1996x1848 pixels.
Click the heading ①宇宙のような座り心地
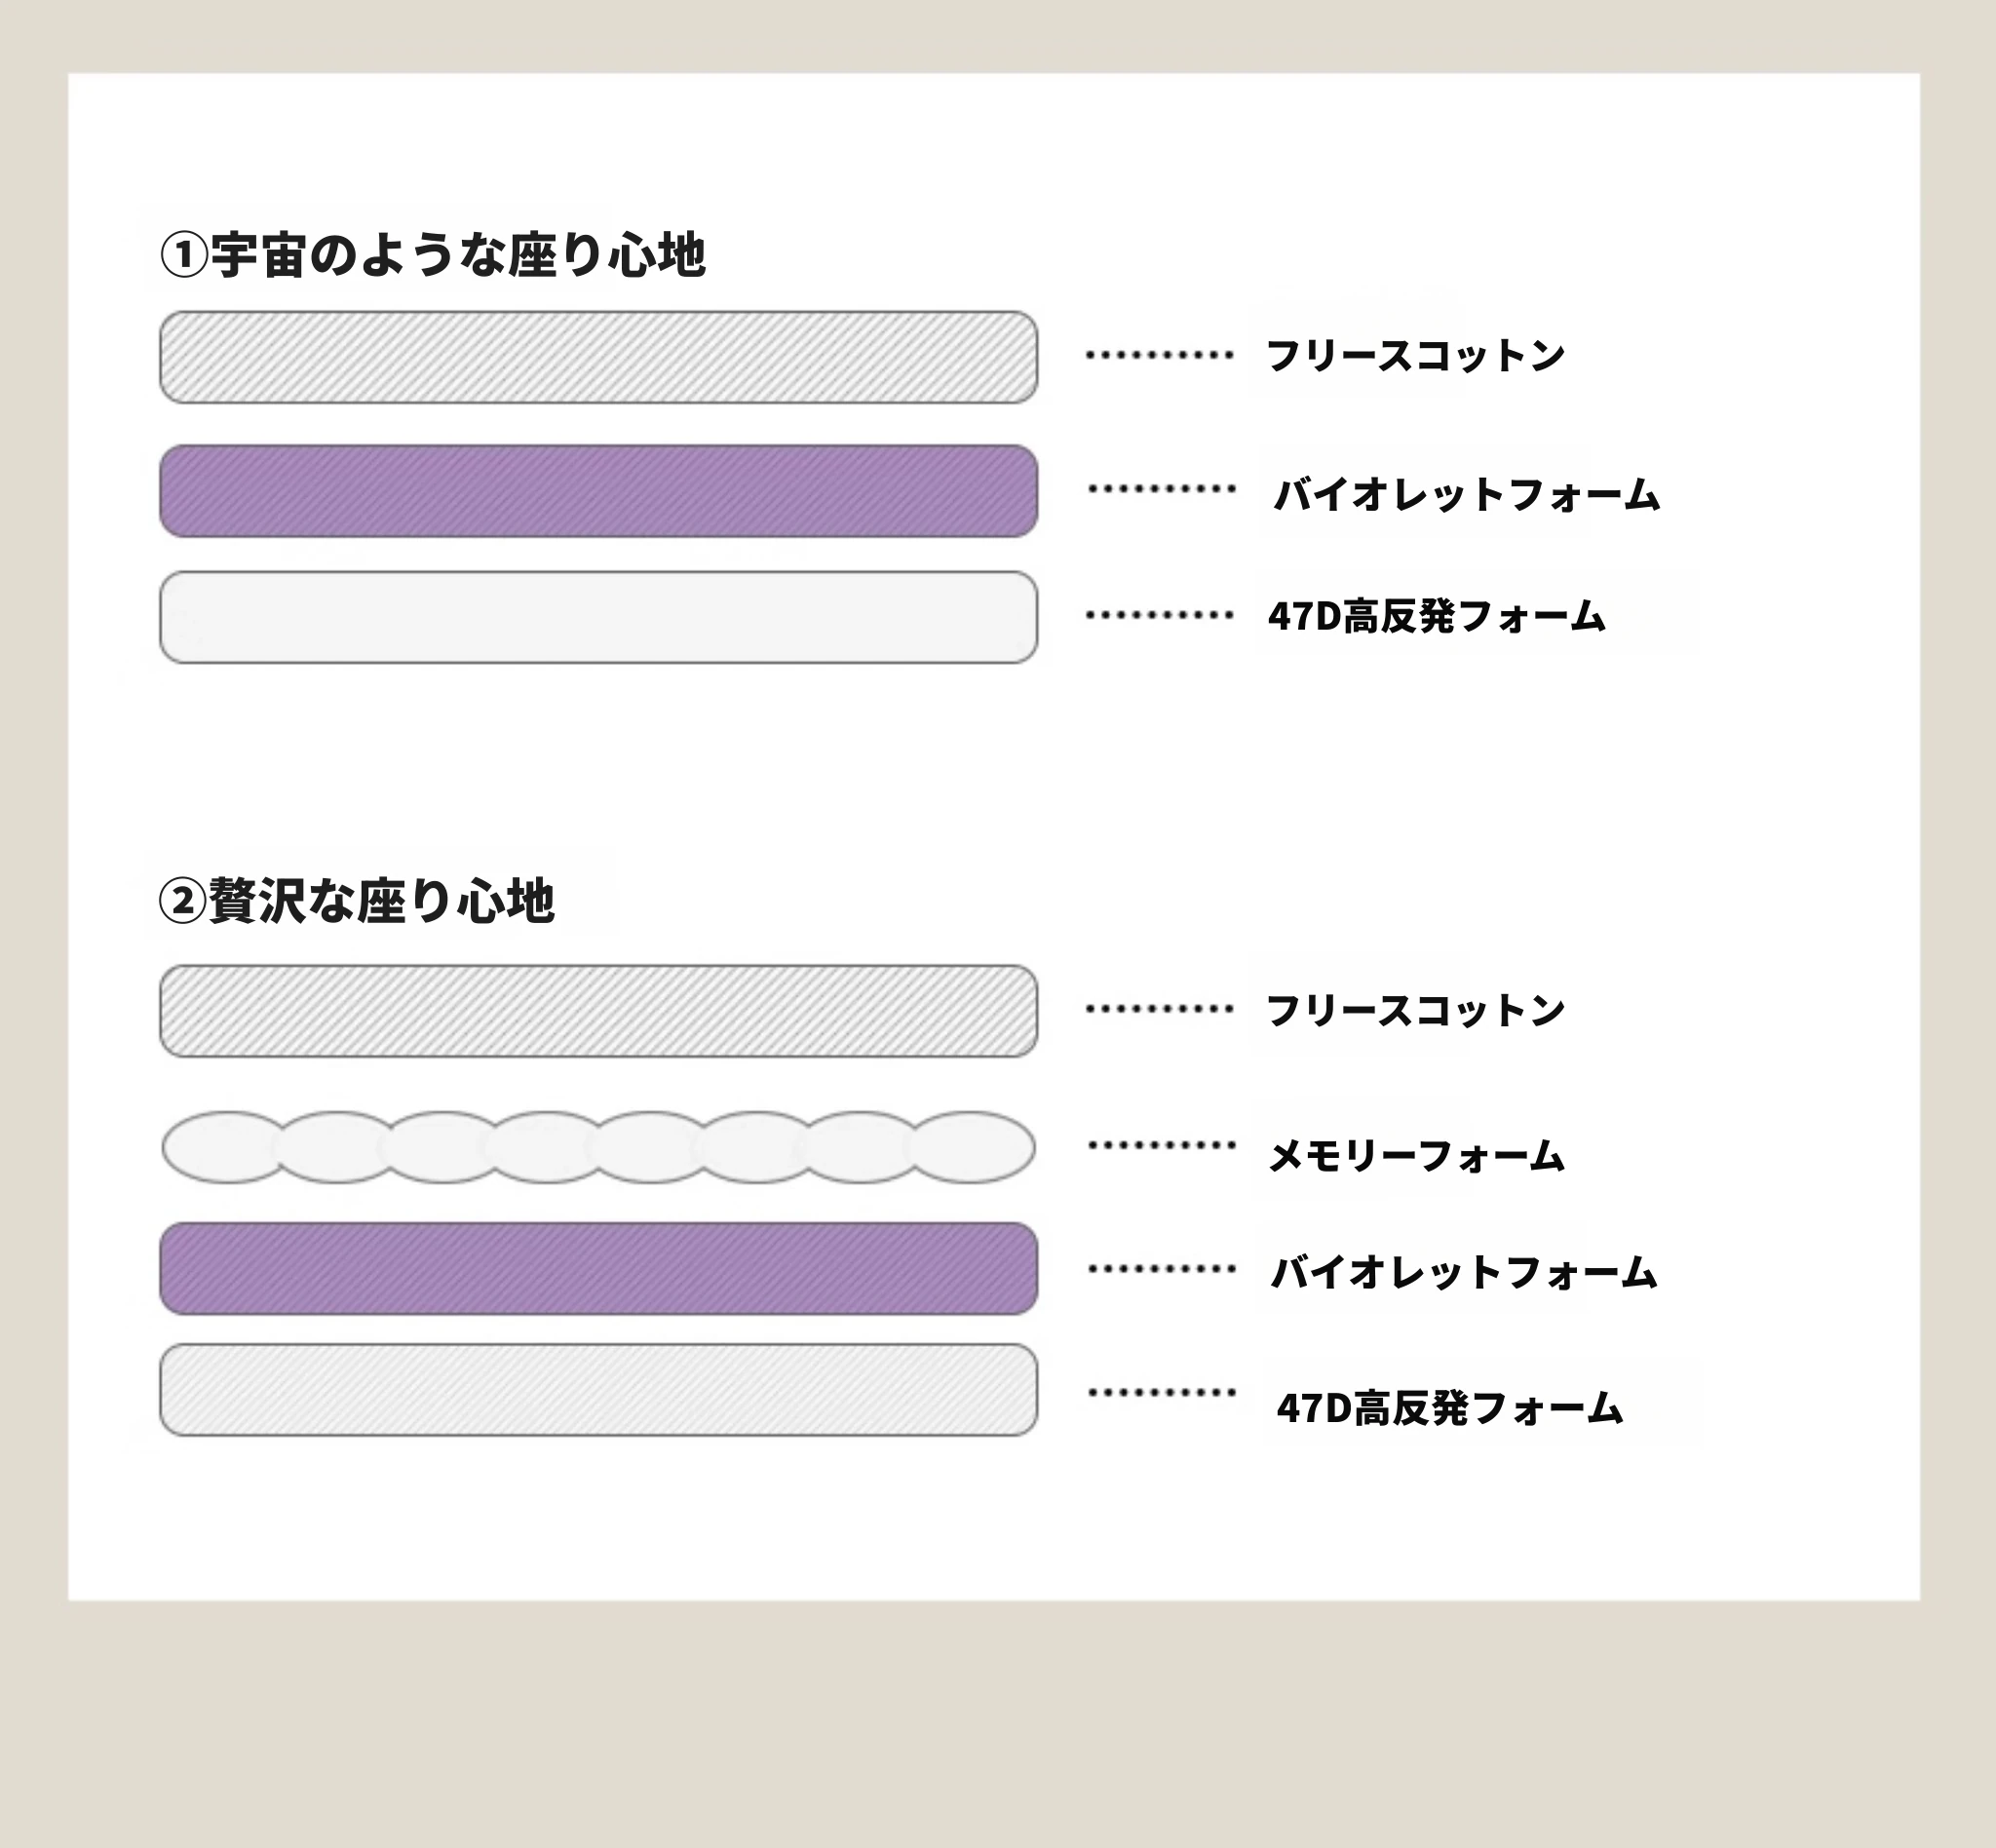[x=433, y=256]
